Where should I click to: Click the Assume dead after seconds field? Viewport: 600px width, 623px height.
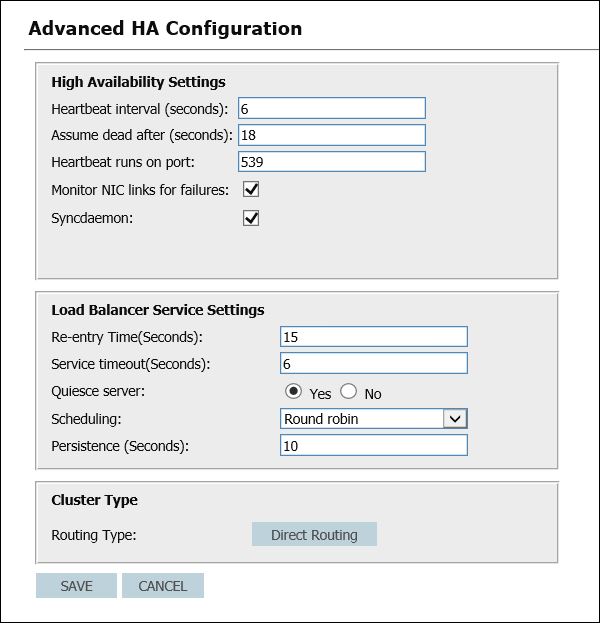[x=332, y=135]
